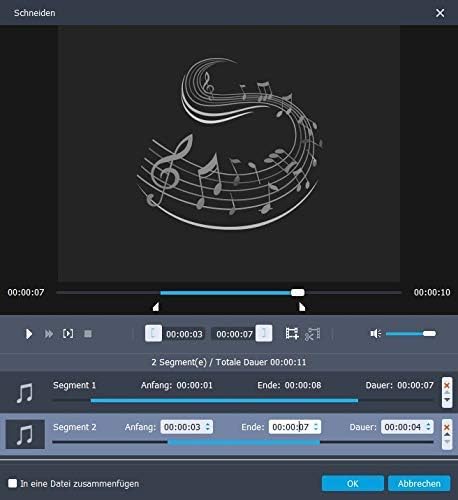
Task: Click the 'Segment 2' label
Action: point(74,427)
